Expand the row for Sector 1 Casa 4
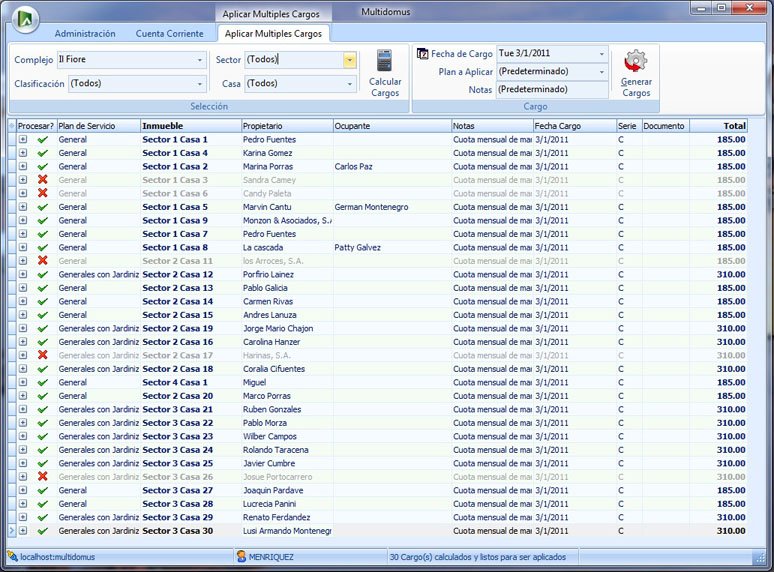 point(23,153)
